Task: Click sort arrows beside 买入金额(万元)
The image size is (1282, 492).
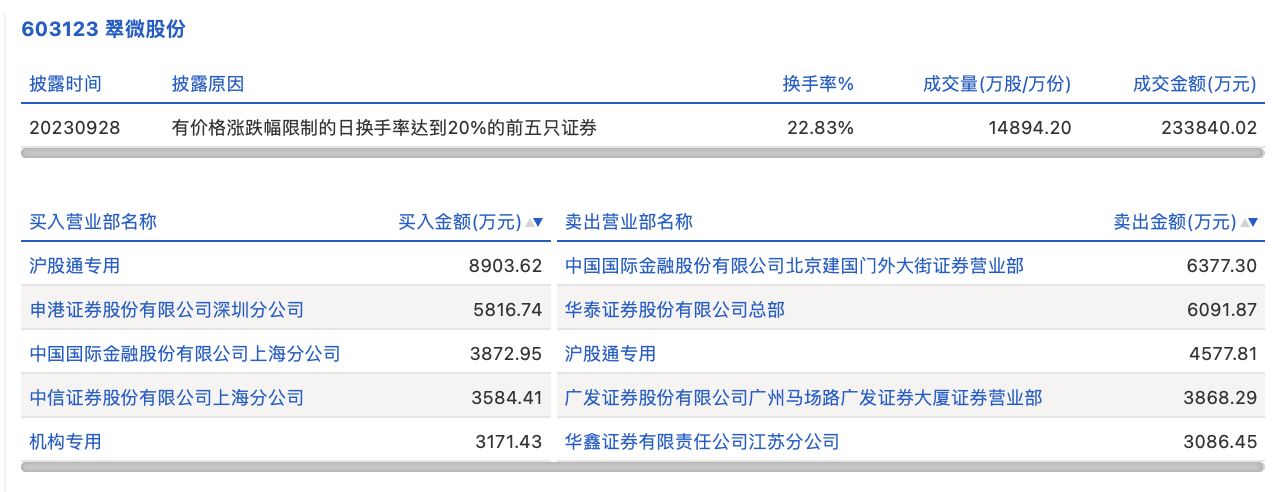Action: 535,222
